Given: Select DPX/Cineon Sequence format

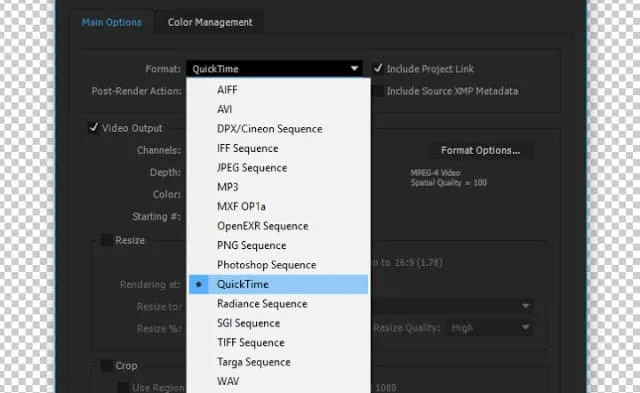Looking at the screenshot, I should (278, 129).
